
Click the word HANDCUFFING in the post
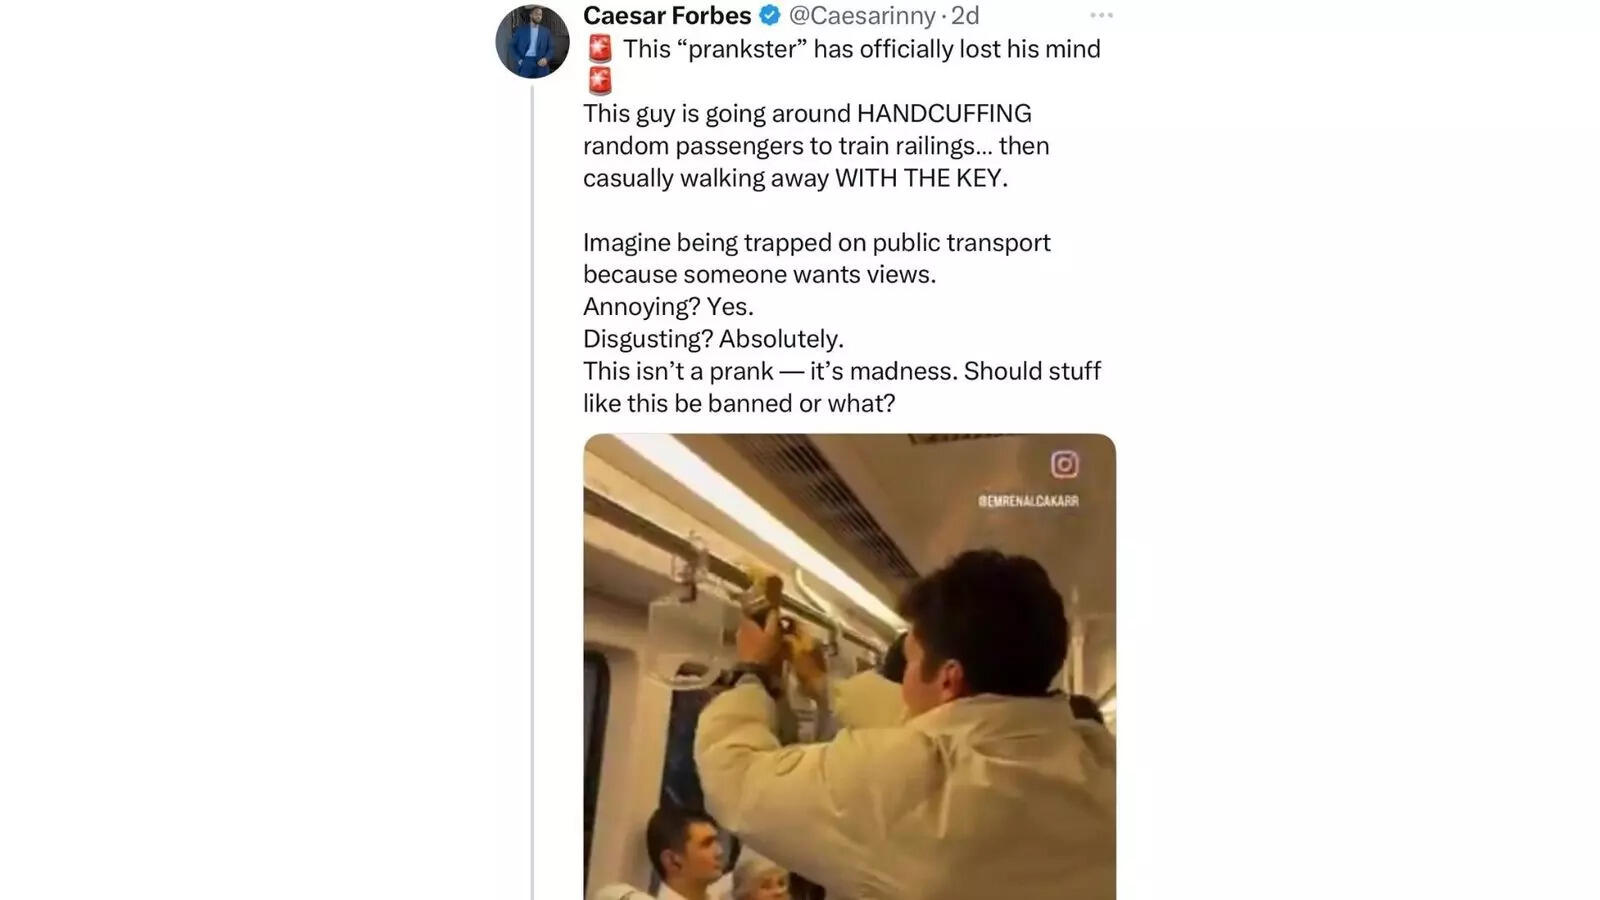[x=944, y=113]
